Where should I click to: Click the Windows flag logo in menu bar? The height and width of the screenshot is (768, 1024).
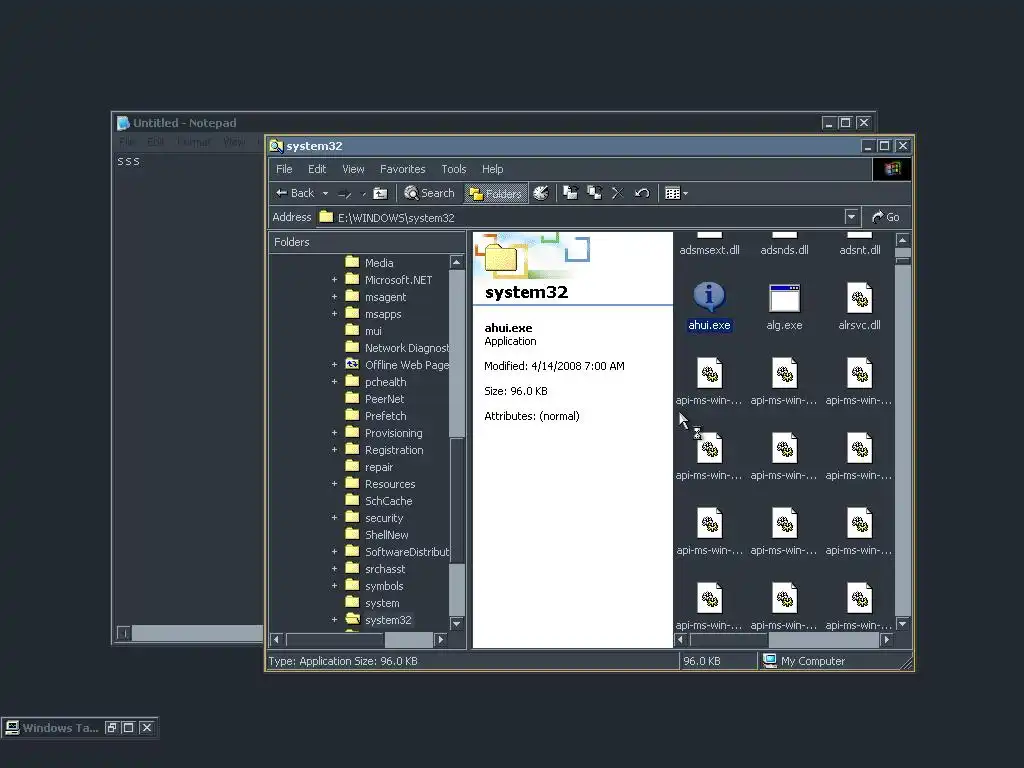[892, 169]
